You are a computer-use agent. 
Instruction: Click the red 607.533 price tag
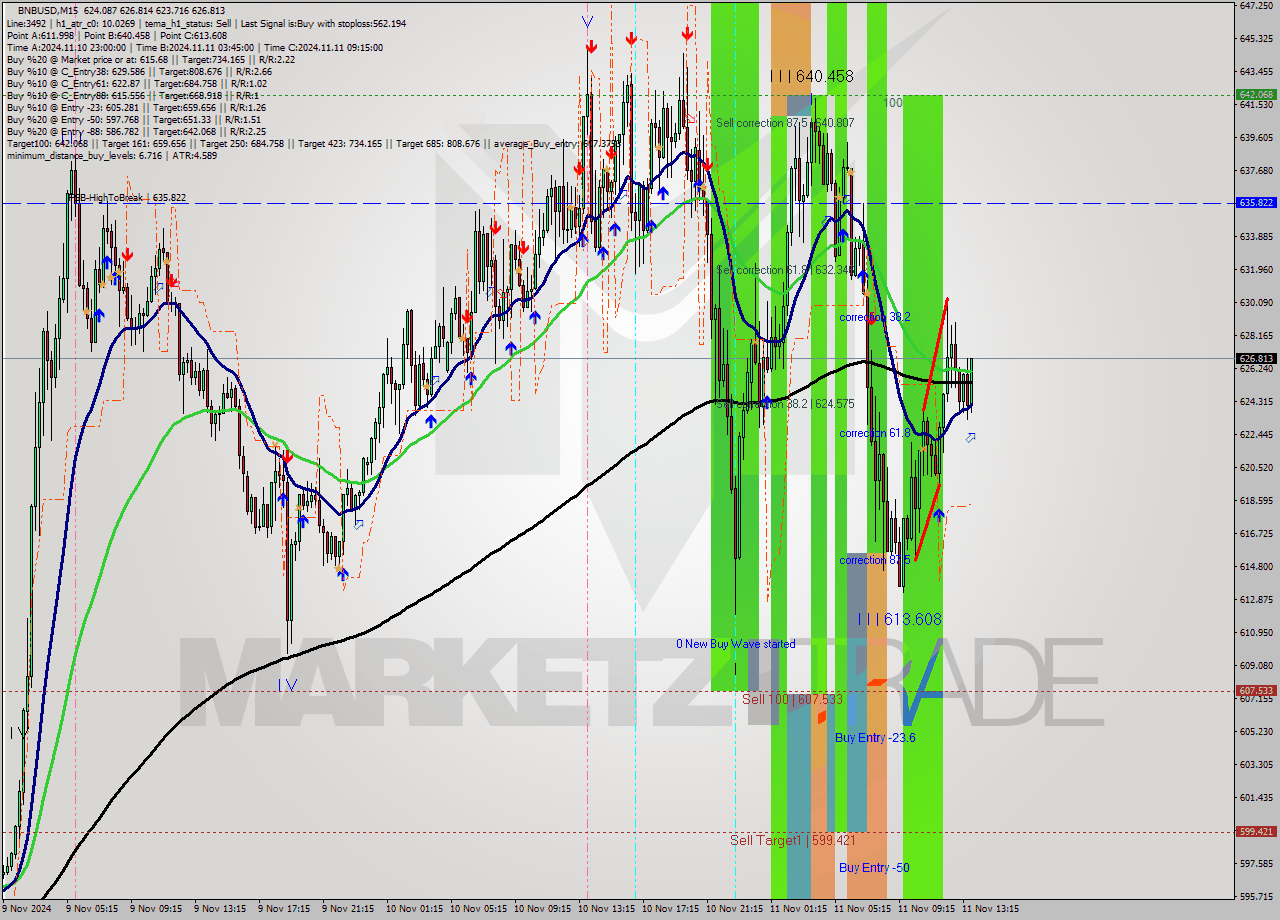tap(1256, 690)
